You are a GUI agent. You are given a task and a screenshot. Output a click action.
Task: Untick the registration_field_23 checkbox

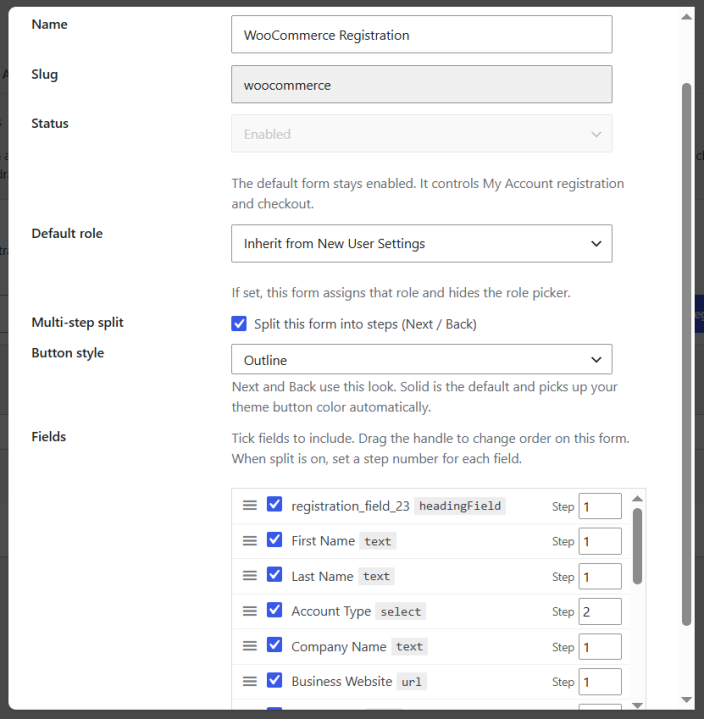click(x=274, y=504)
